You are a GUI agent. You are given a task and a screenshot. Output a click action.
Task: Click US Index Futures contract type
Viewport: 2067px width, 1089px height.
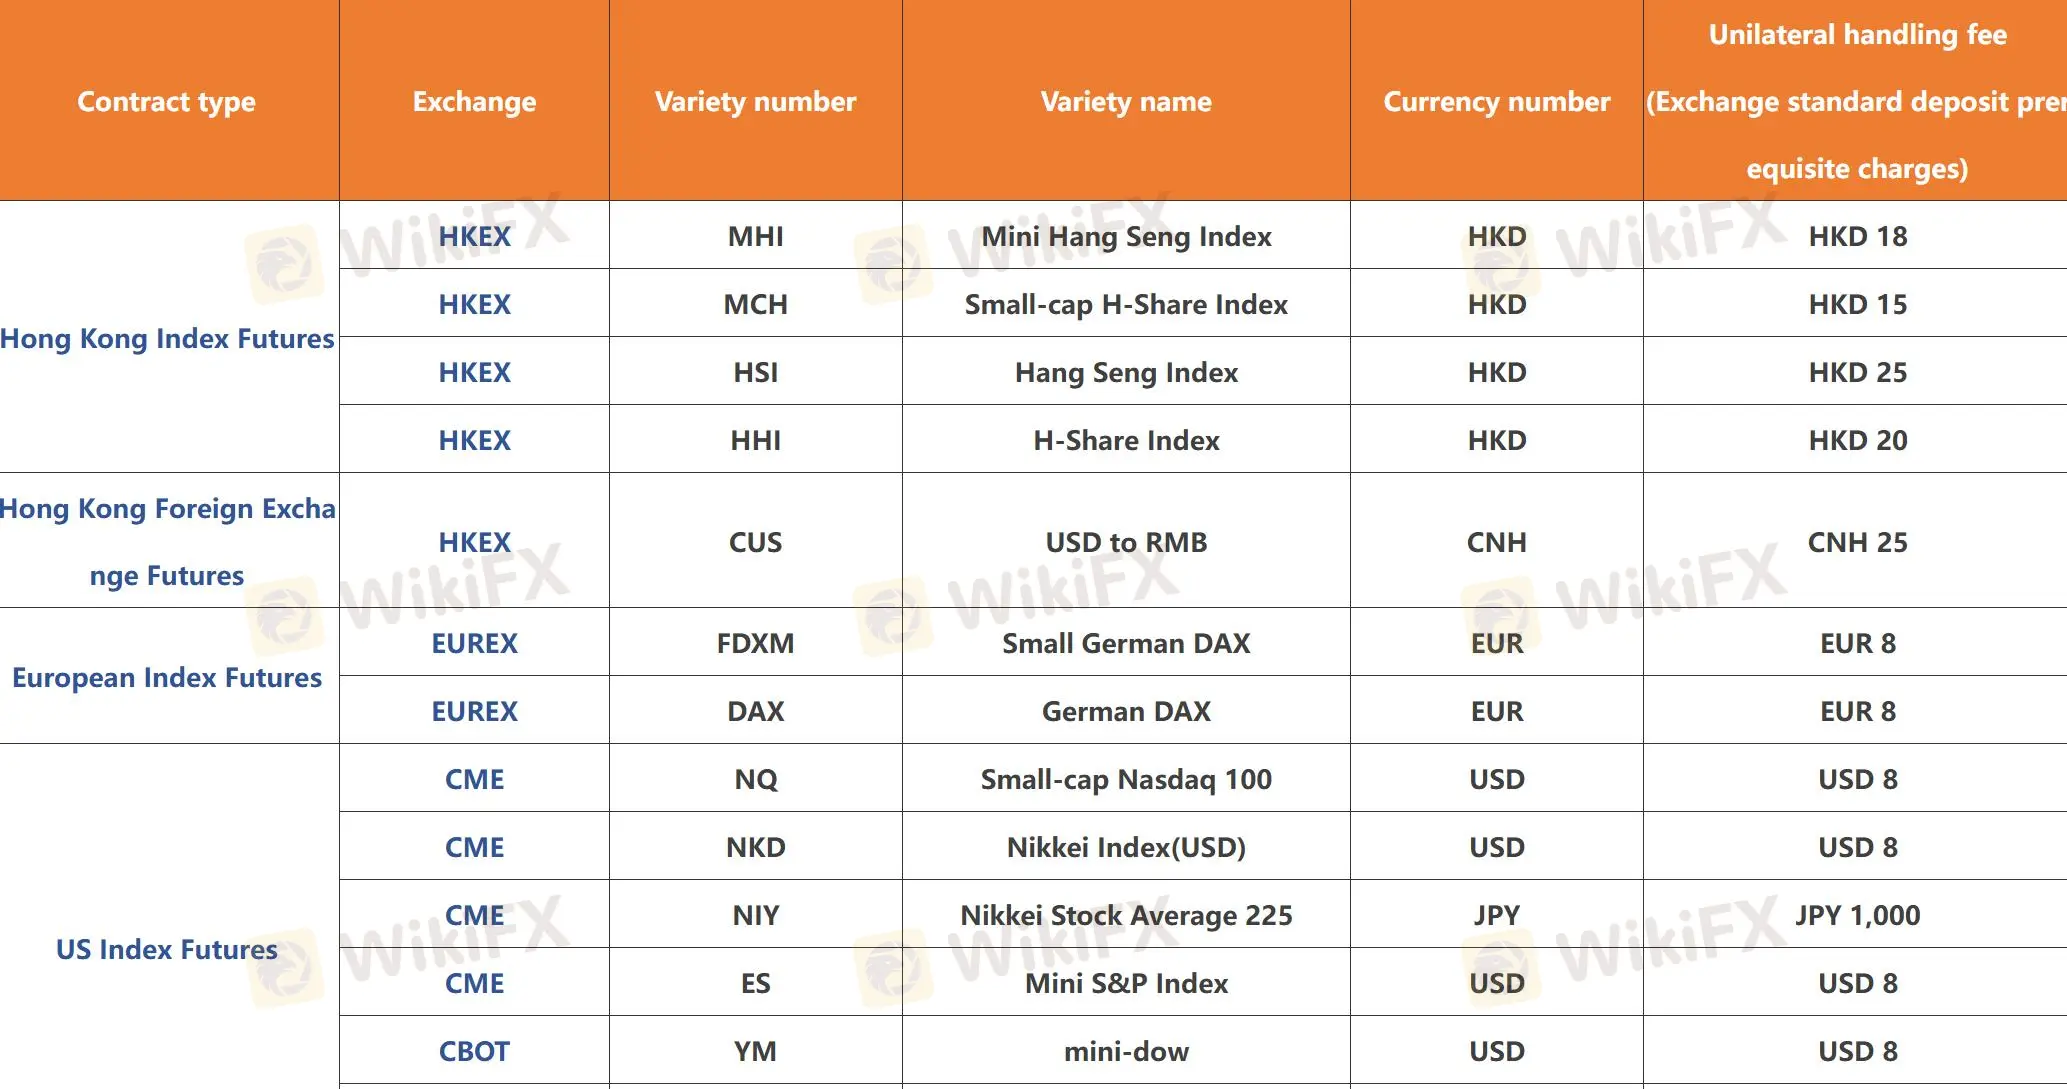pos(167,950)
